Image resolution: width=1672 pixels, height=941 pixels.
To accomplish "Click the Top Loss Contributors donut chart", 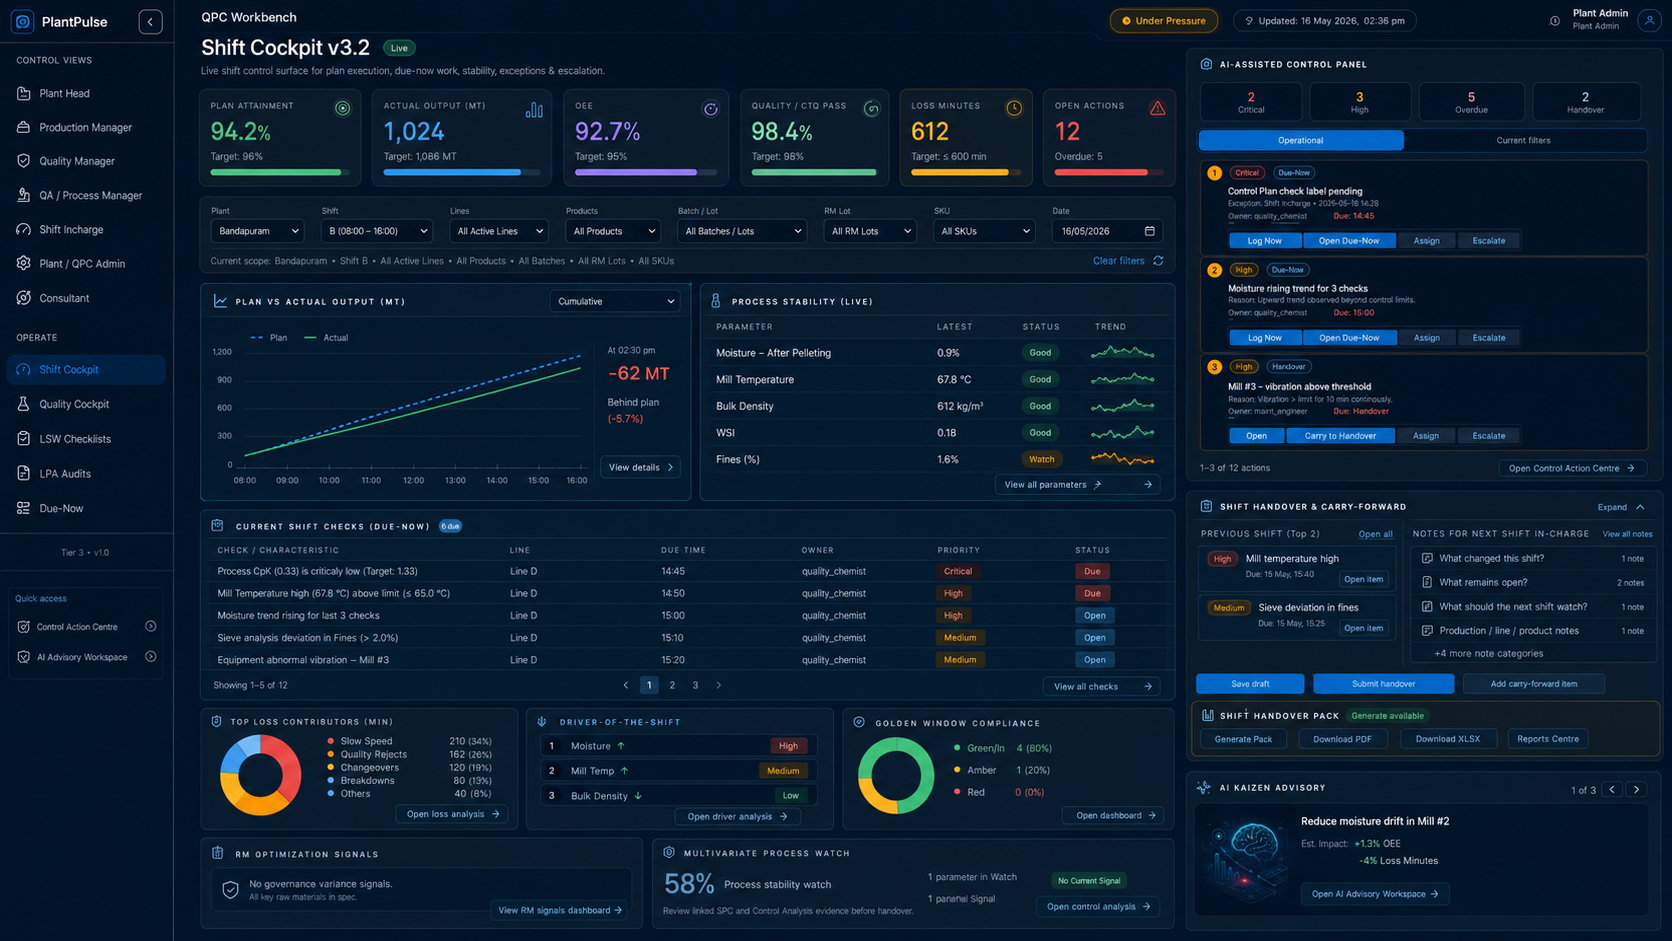I will pos(260,775).
